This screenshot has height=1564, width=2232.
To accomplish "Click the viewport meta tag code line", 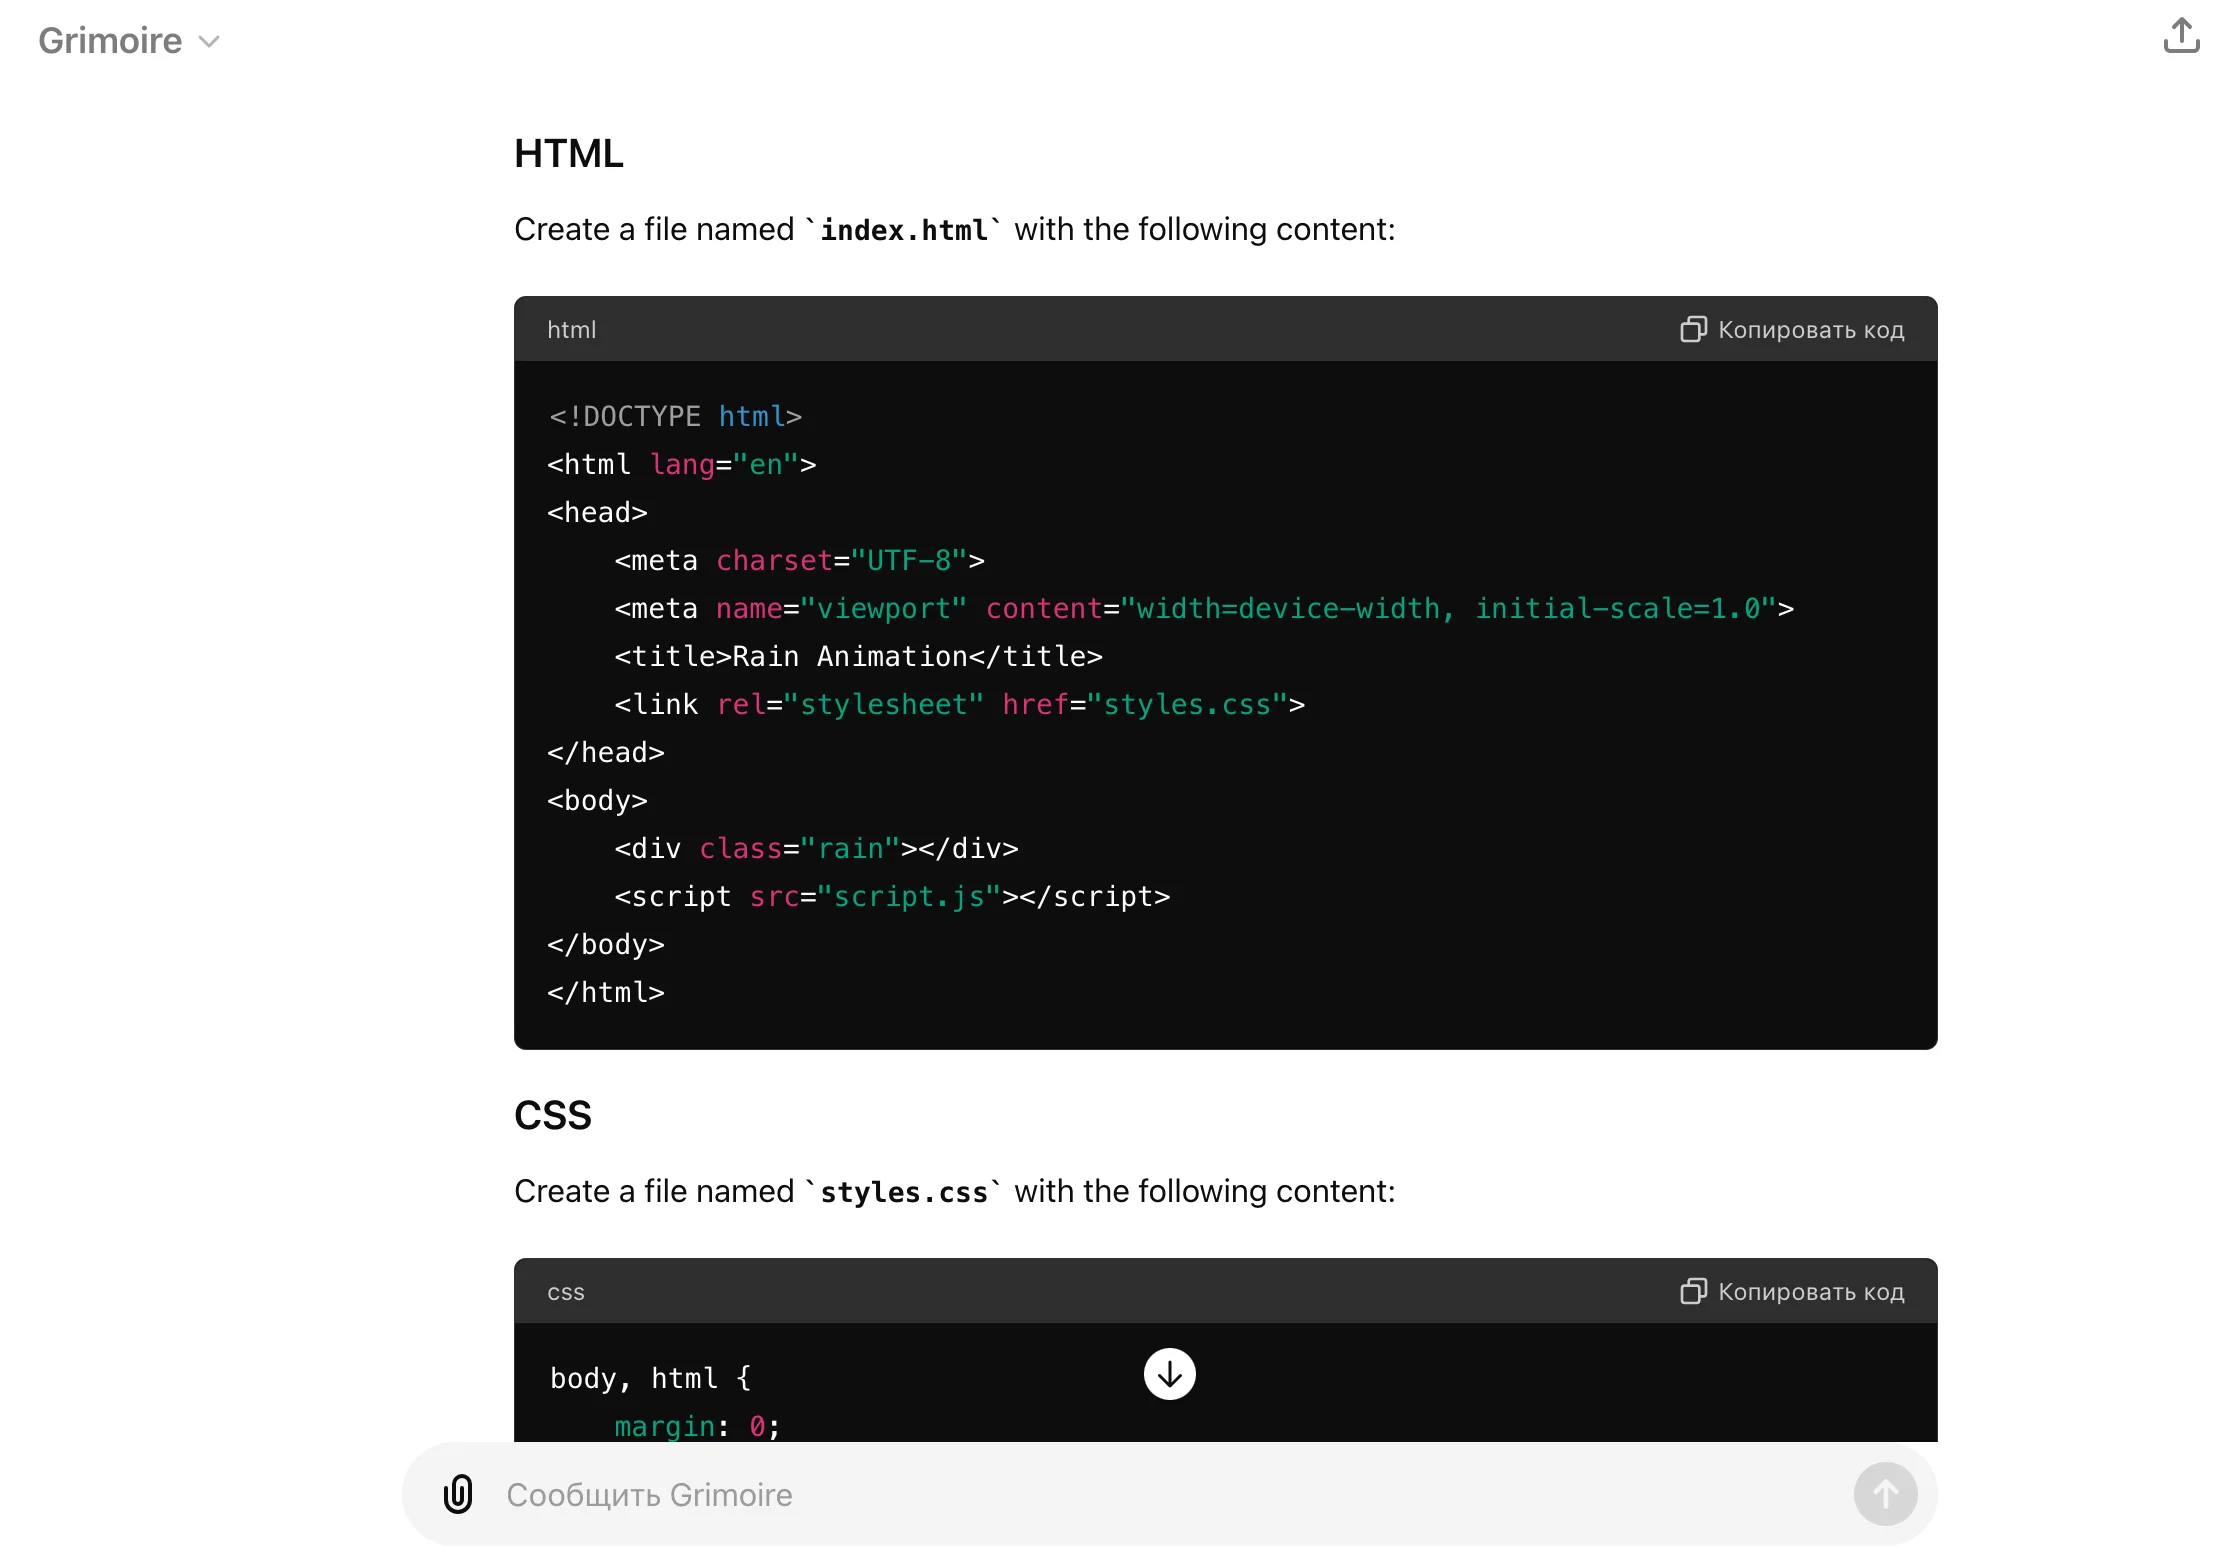I will pyautogui.click(x=1203, y=609).
